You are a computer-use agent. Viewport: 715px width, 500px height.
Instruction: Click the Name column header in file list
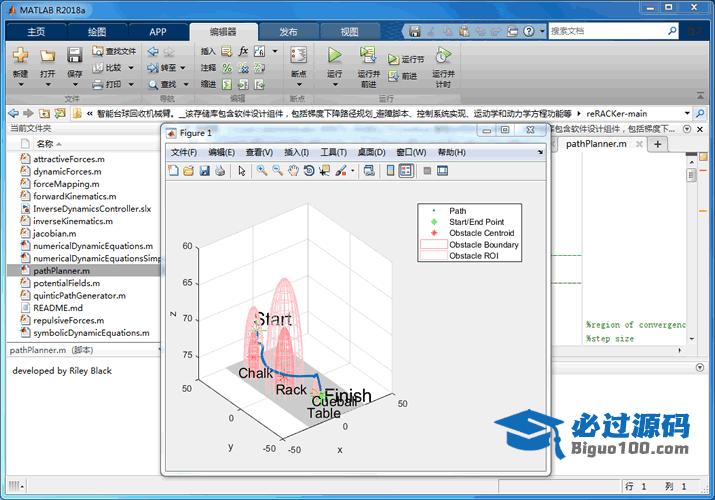(x=45, y=144)
